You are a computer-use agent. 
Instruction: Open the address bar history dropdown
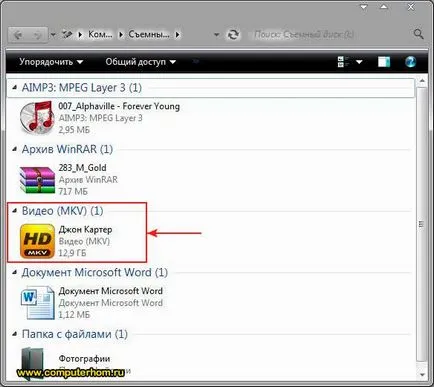217,34
